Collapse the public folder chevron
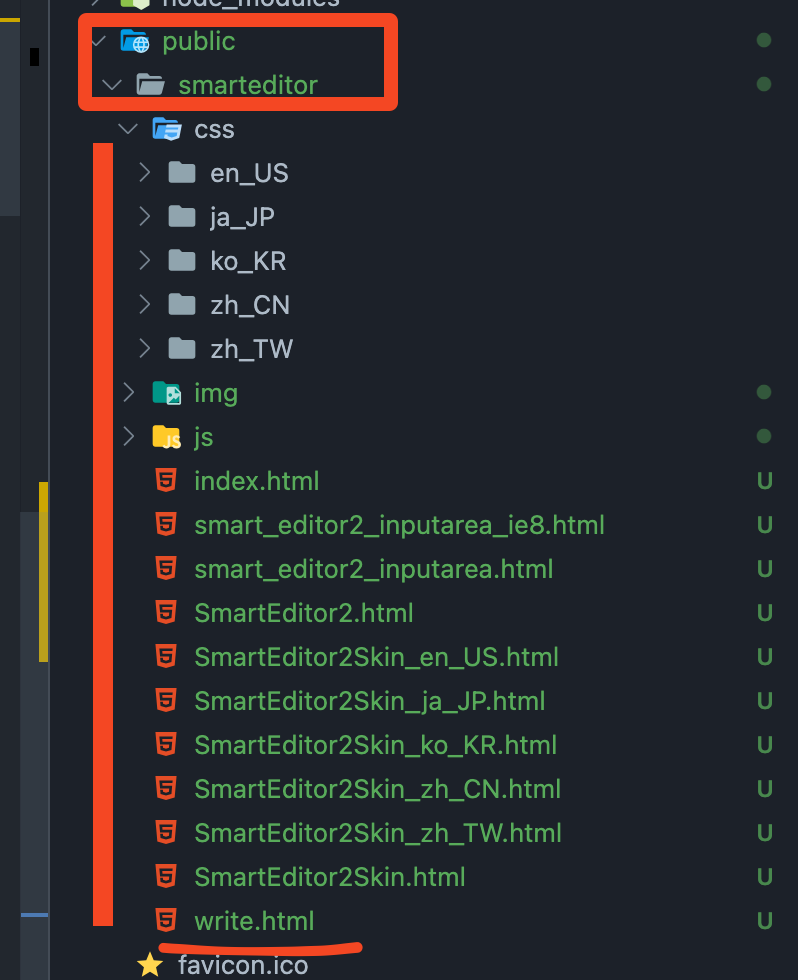Image resolution: width=798 pixels, height=980 pixels. pos(99,41)
